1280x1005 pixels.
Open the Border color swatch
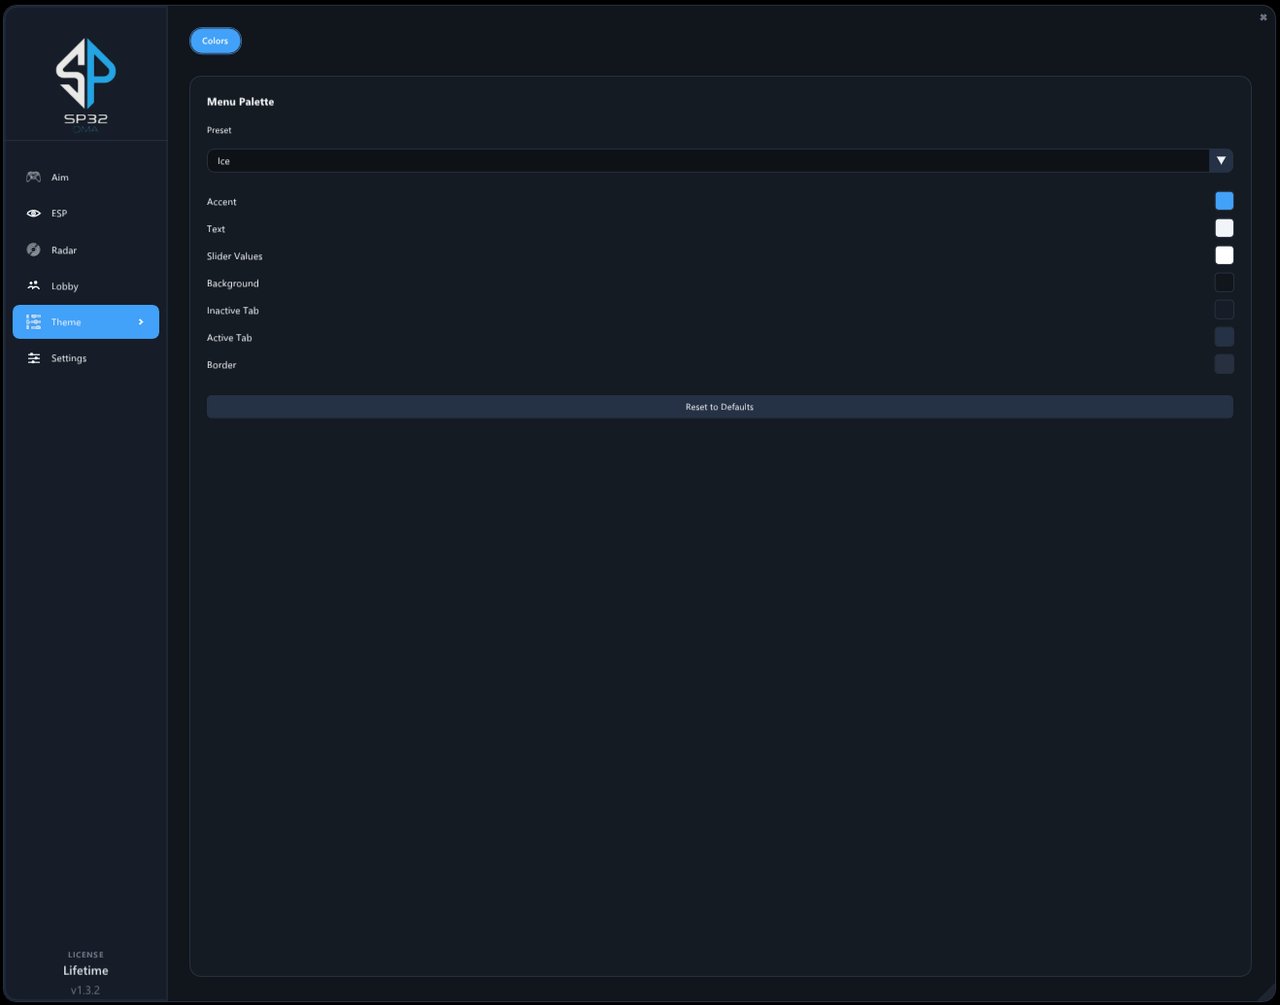coord(1224,364)
